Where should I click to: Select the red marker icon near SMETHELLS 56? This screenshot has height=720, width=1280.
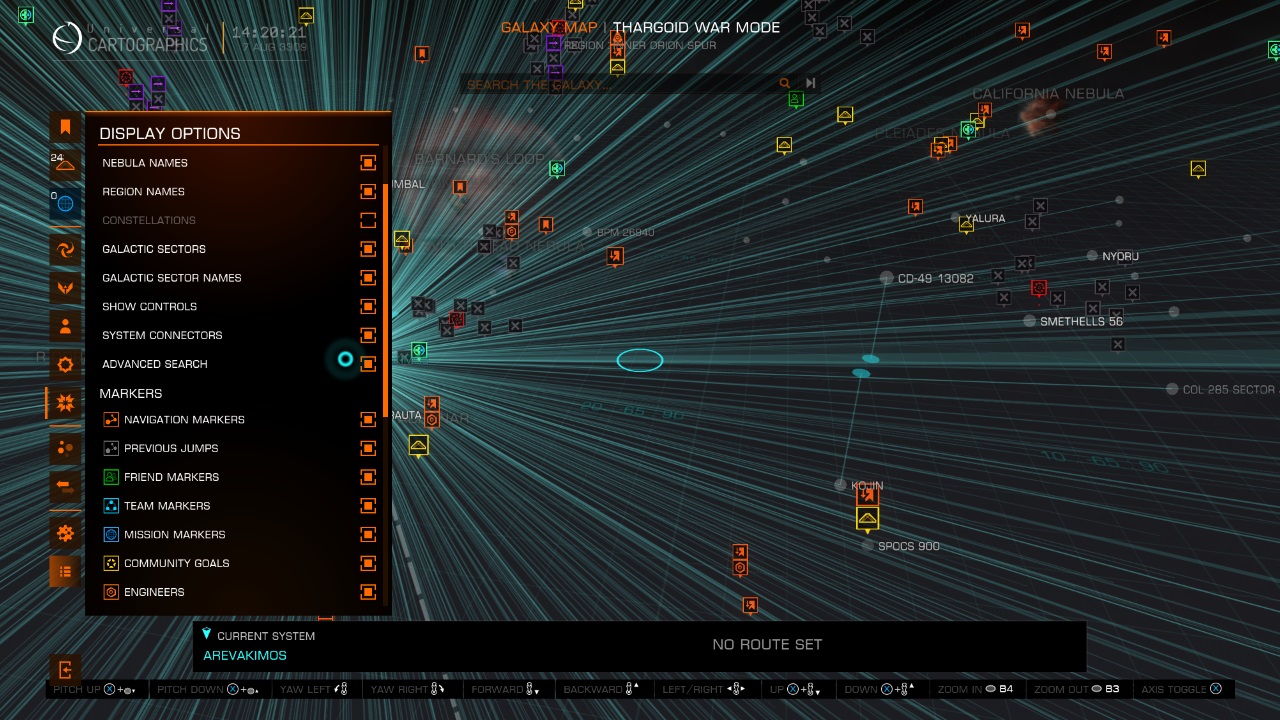coord(1039,288)
